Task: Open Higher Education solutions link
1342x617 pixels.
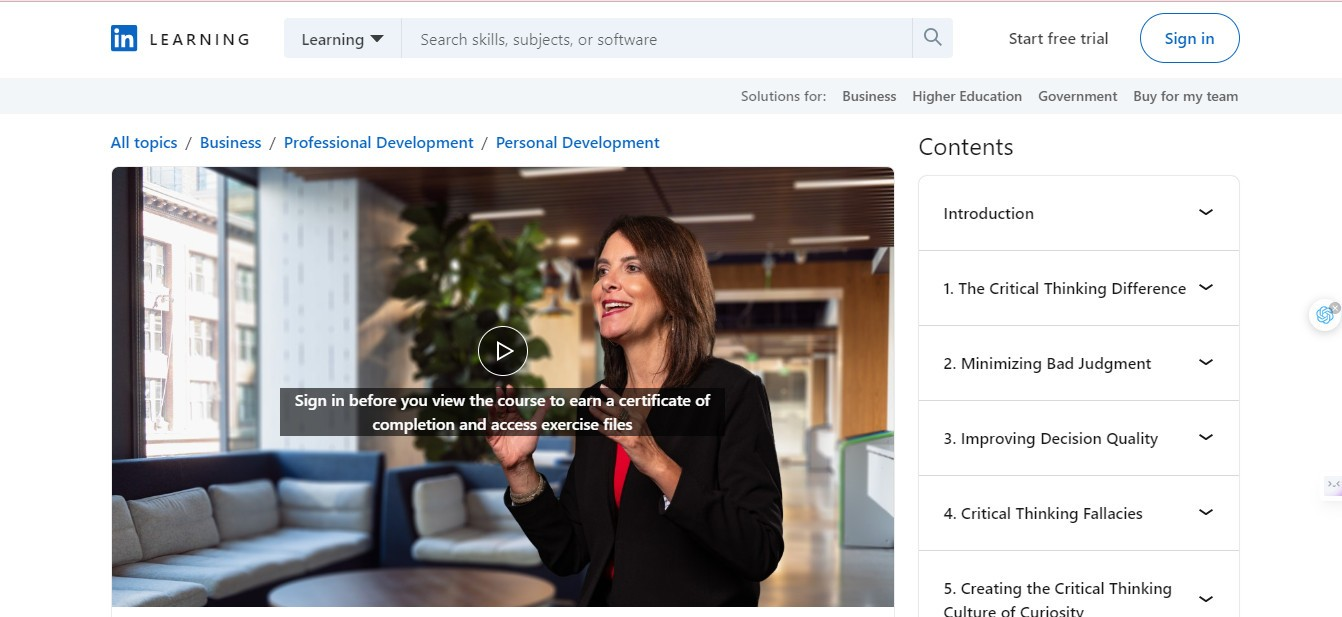Action: pos(967,96)
